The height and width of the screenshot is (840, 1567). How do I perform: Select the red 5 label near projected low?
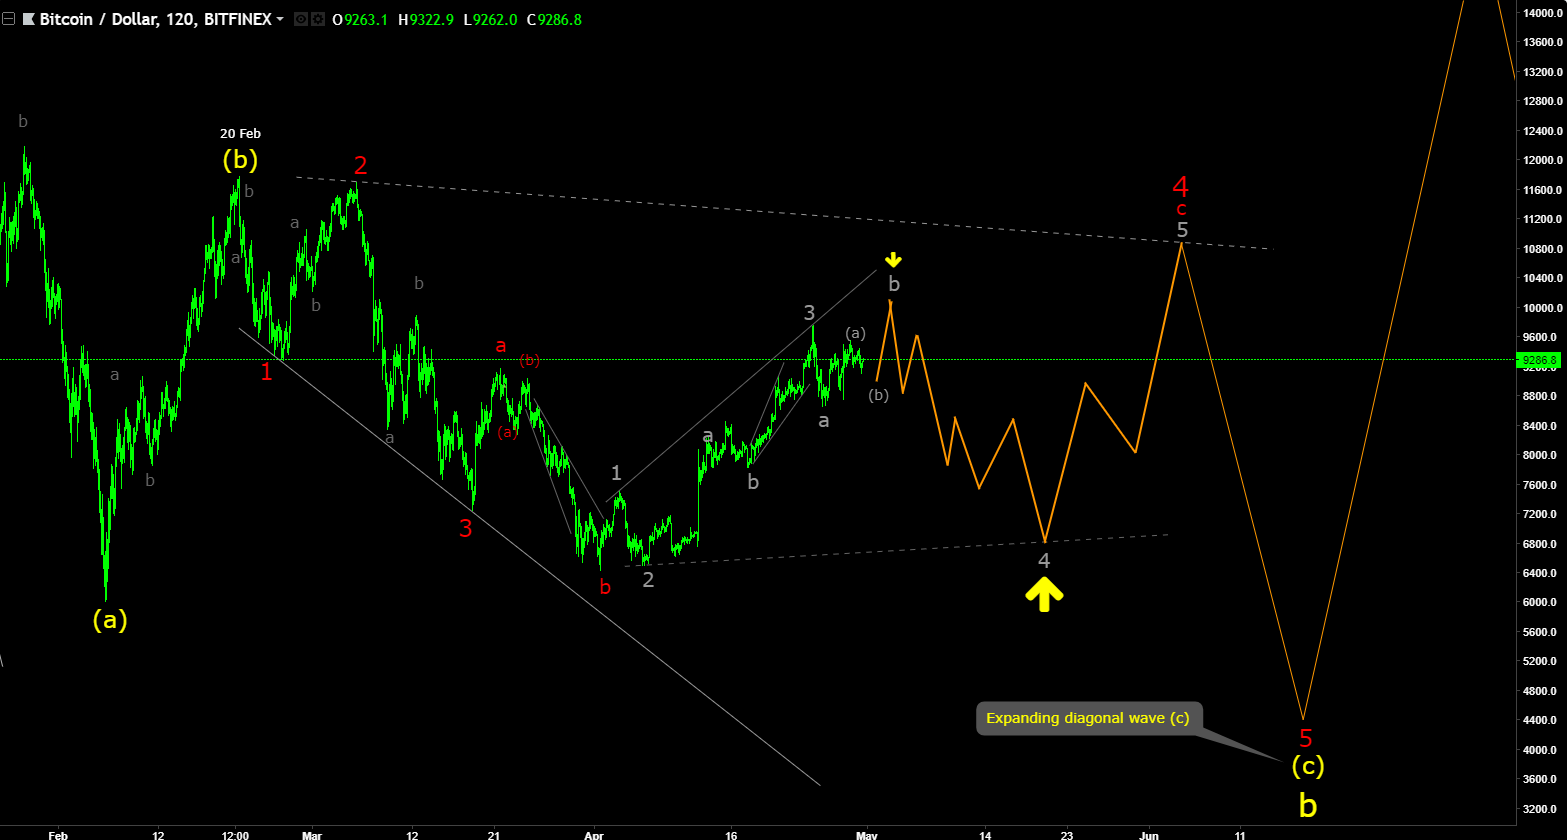tap(1306, 739)
